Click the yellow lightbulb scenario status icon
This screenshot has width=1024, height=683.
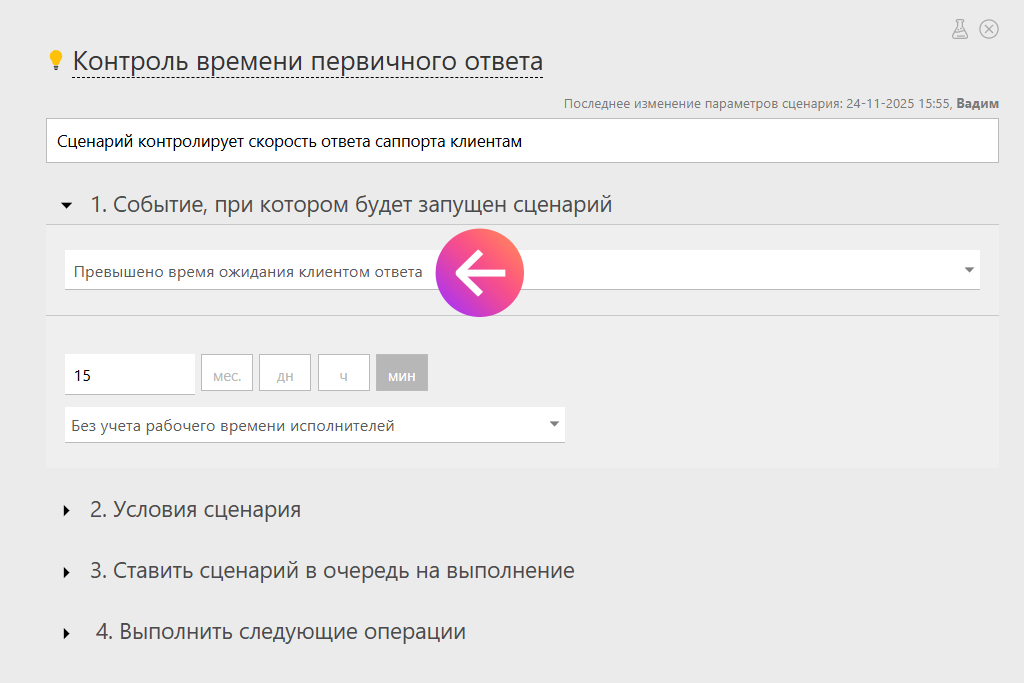[56, 61]
